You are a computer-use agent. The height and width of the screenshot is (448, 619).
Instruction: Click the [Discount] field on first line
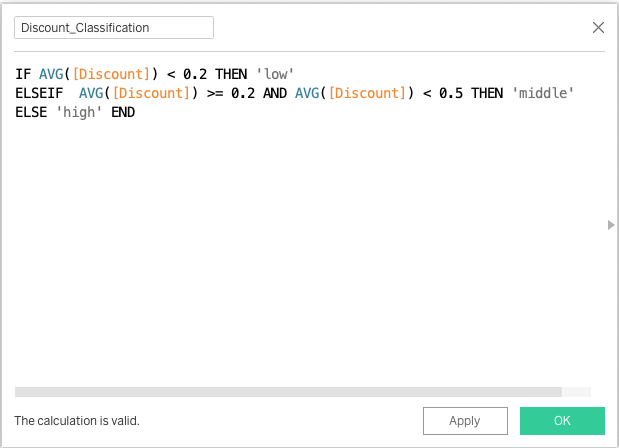[x=111, y=74]
